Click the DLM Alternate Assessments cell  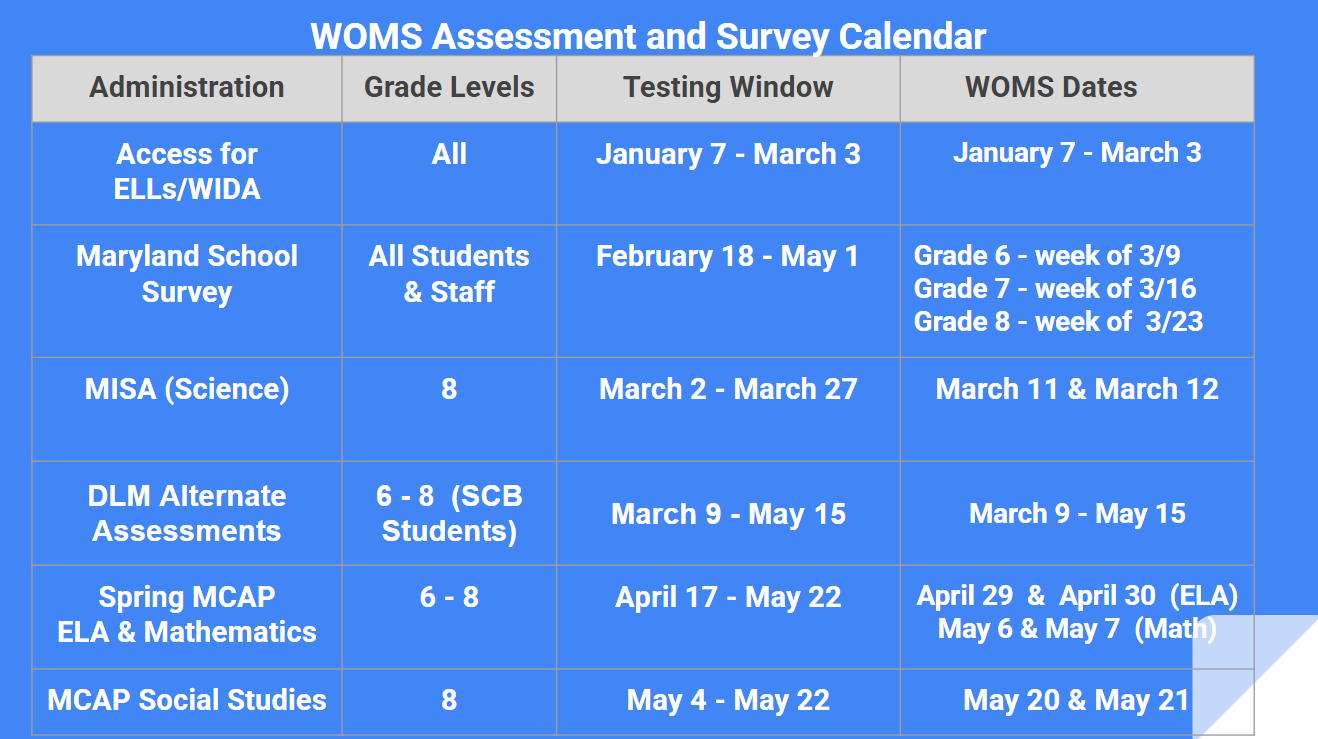[x=187, y=513]
